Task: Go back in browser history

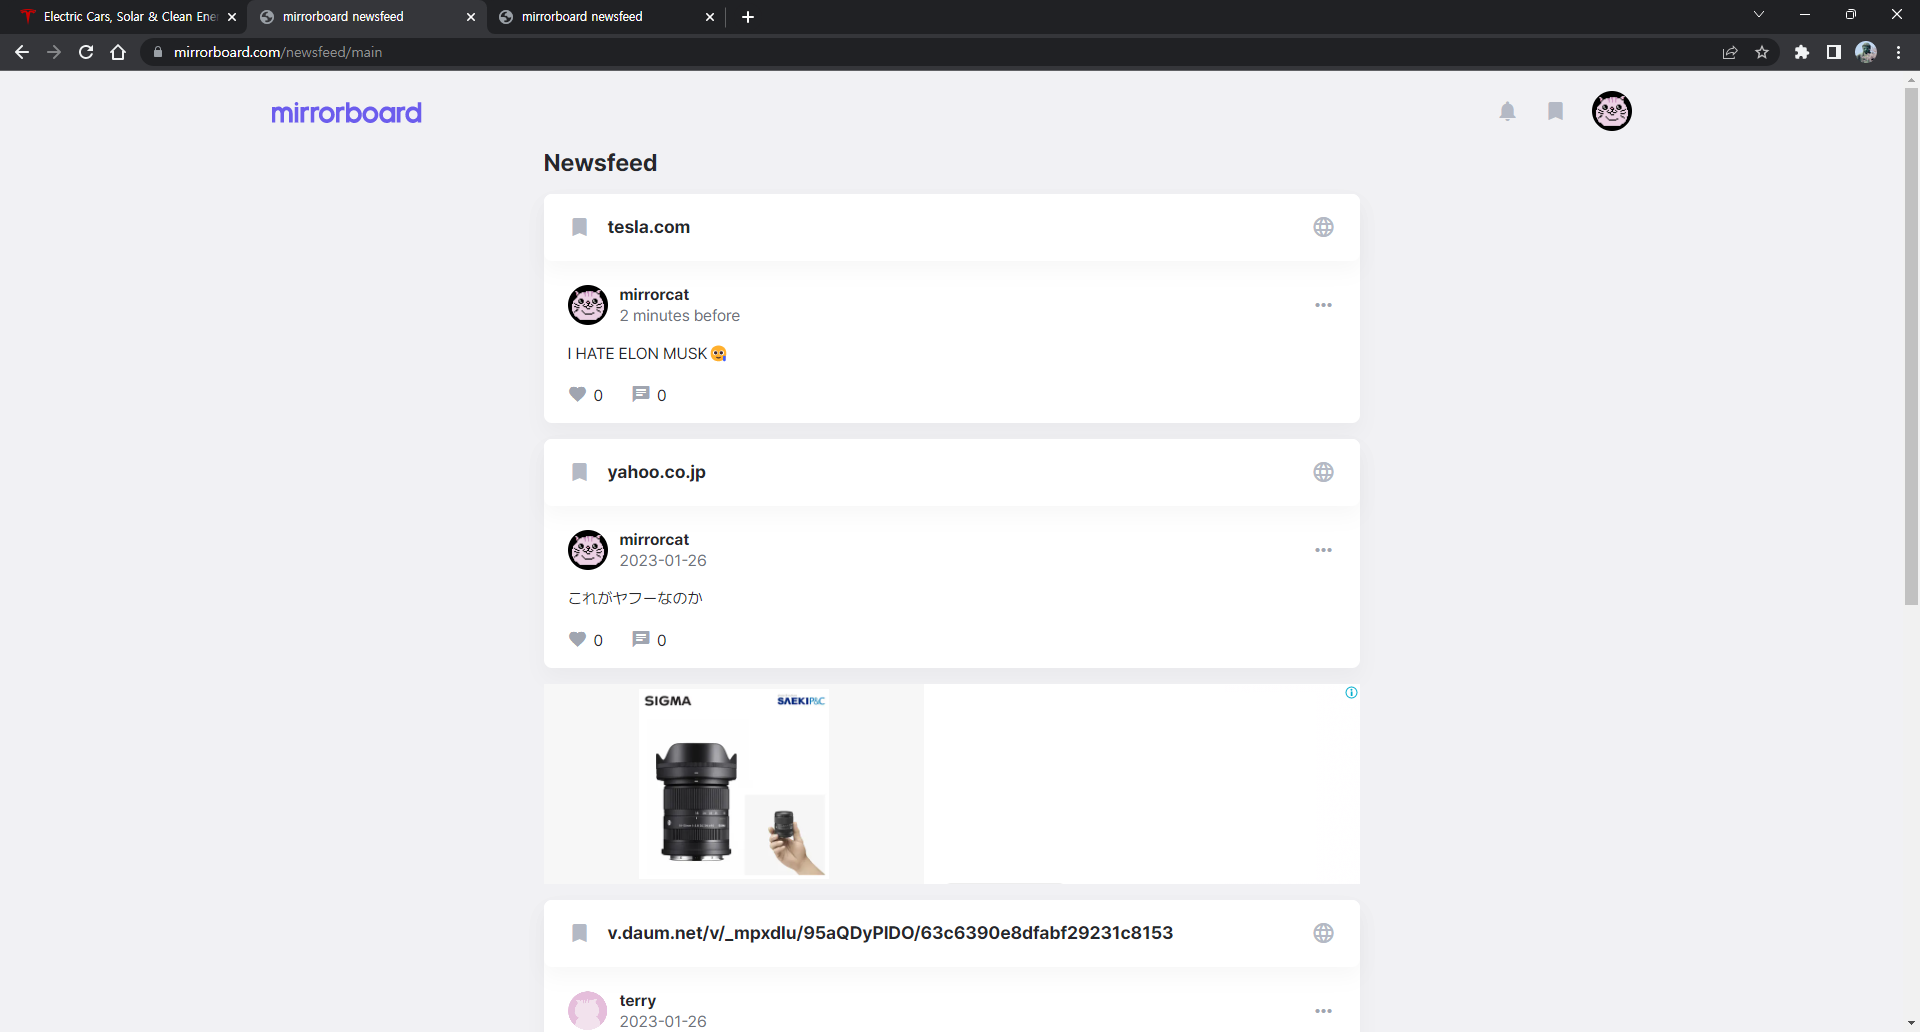Action: click(x=22, y=52)
